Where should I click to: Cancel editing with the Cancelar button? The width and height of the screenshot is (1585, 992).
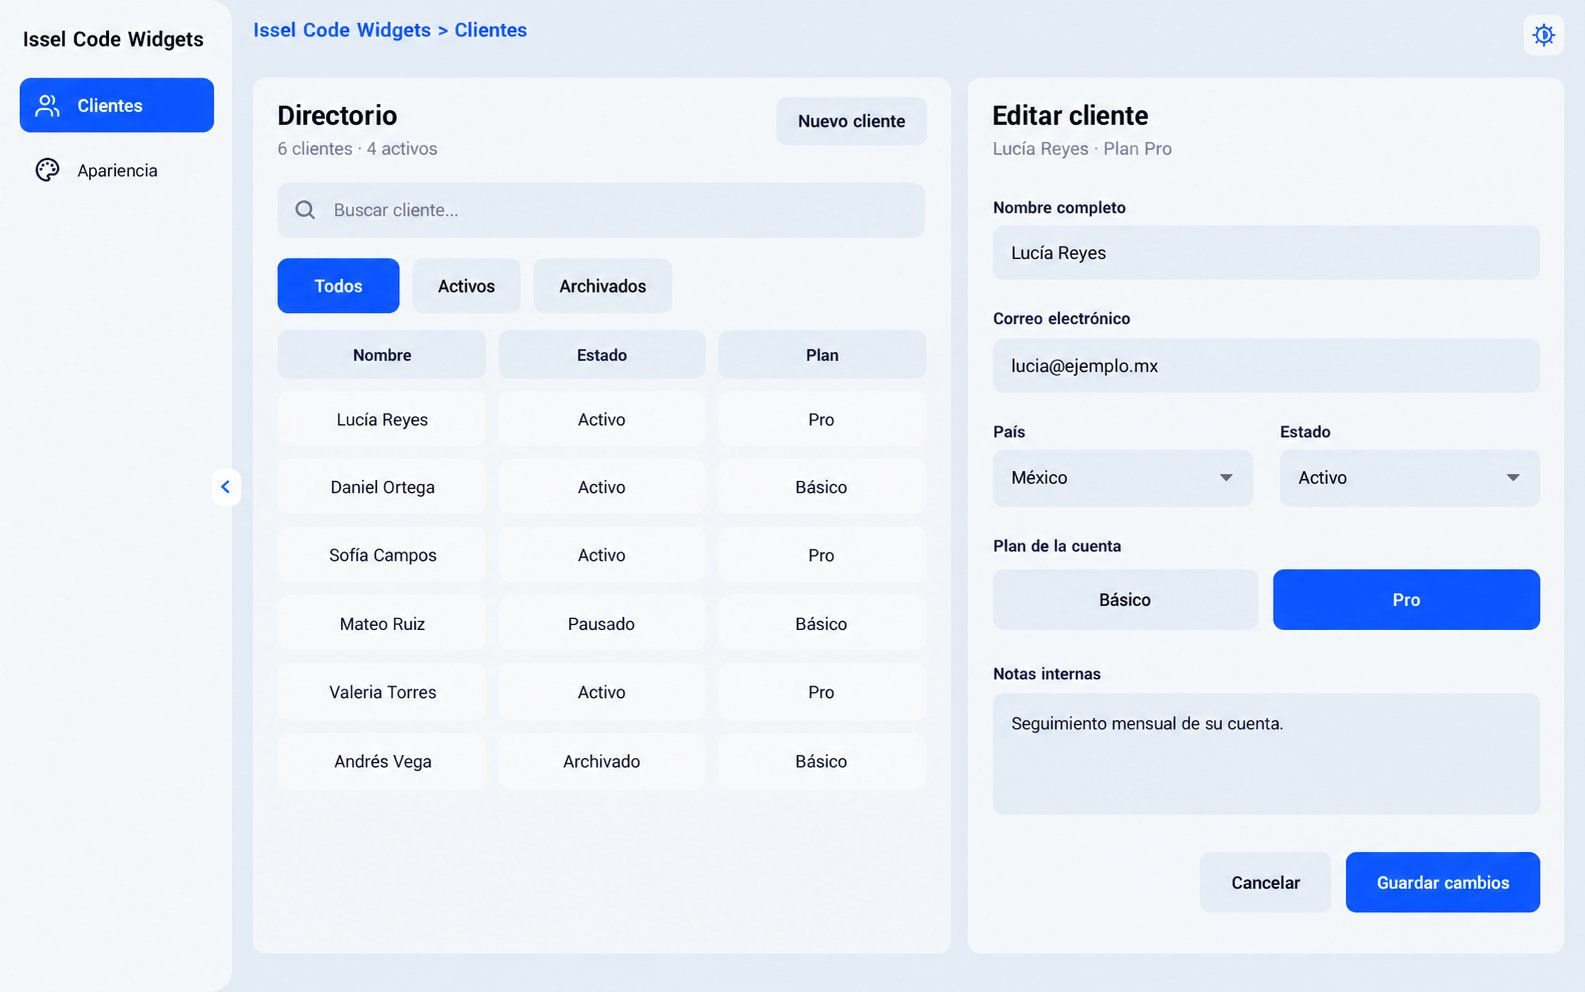[x=1265, y=882]
